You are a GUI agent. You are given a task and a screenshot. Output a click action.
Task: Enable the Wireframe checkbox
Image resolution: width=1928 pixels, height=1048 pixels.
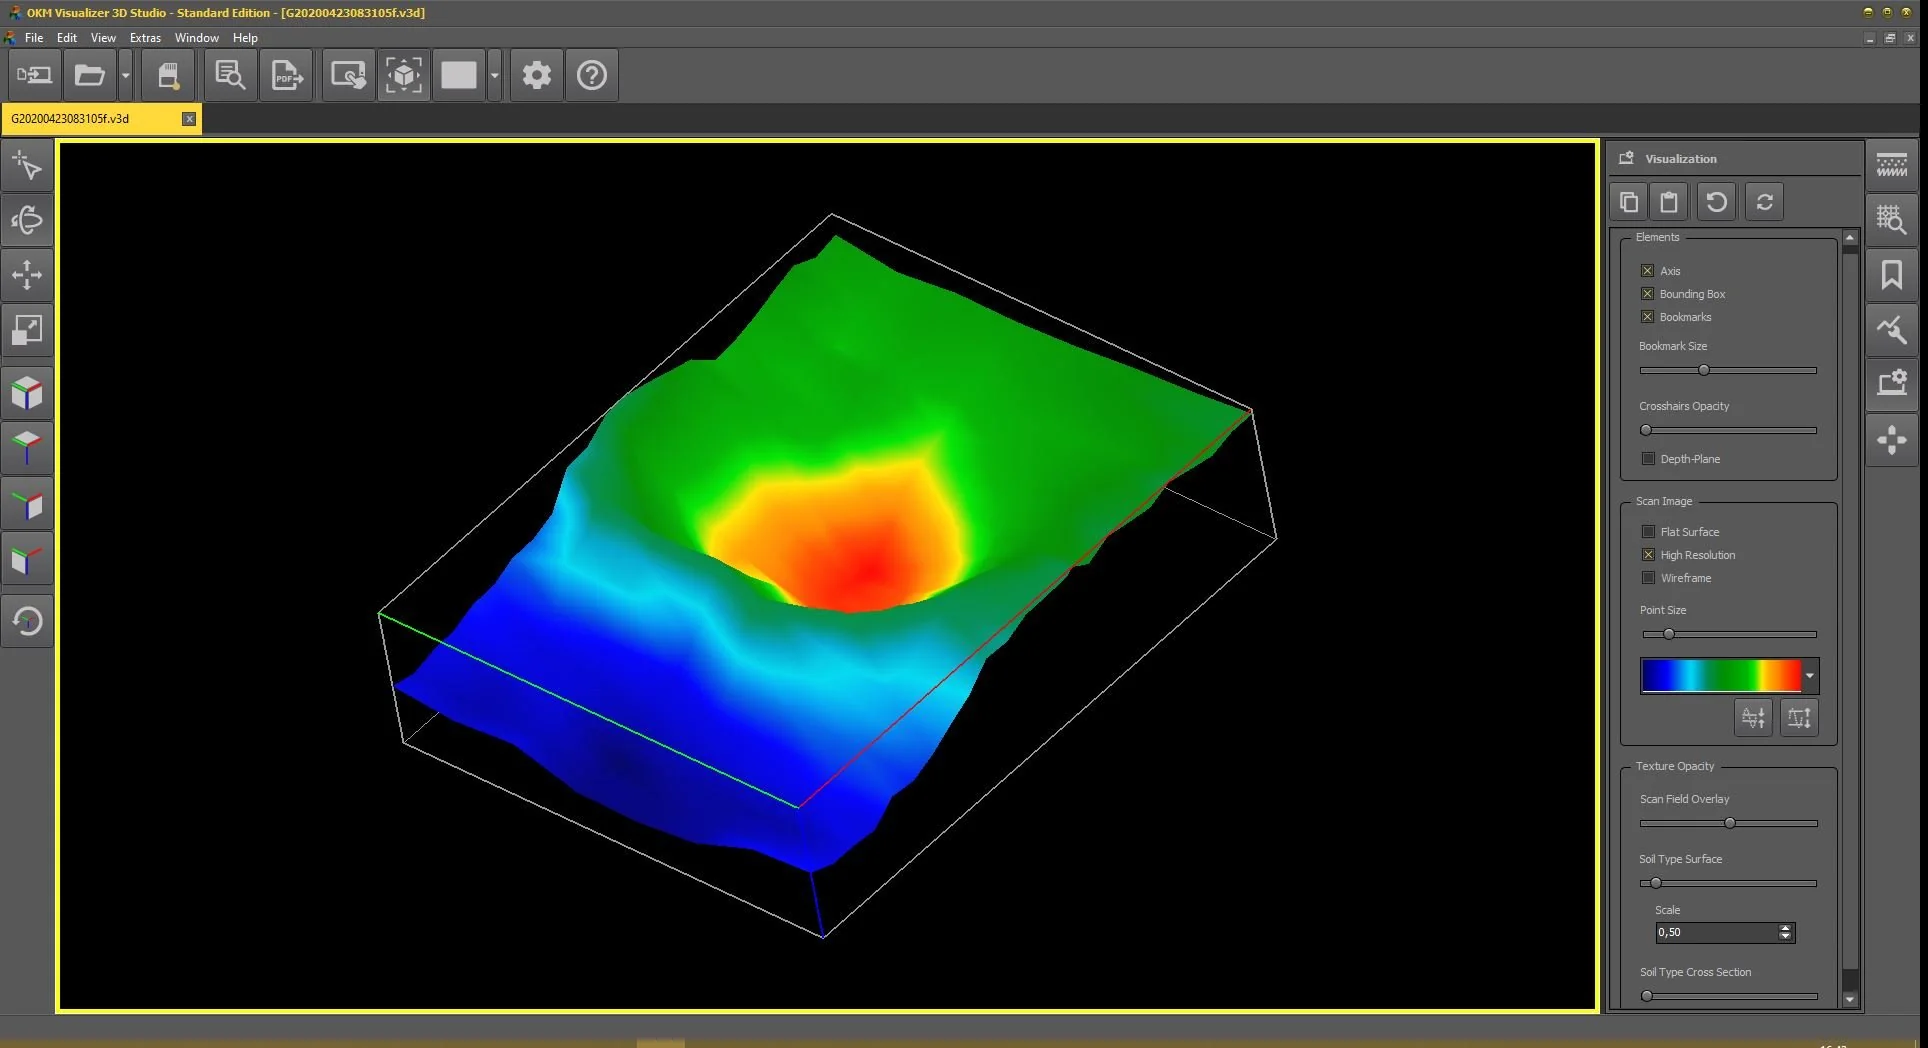(1648, 578)
